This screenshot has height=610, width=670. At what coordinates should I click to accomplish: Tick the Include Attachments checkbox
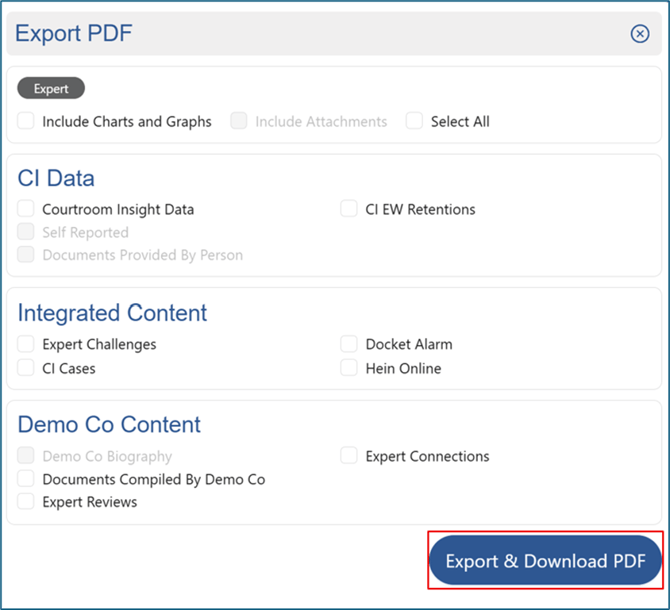239,122
